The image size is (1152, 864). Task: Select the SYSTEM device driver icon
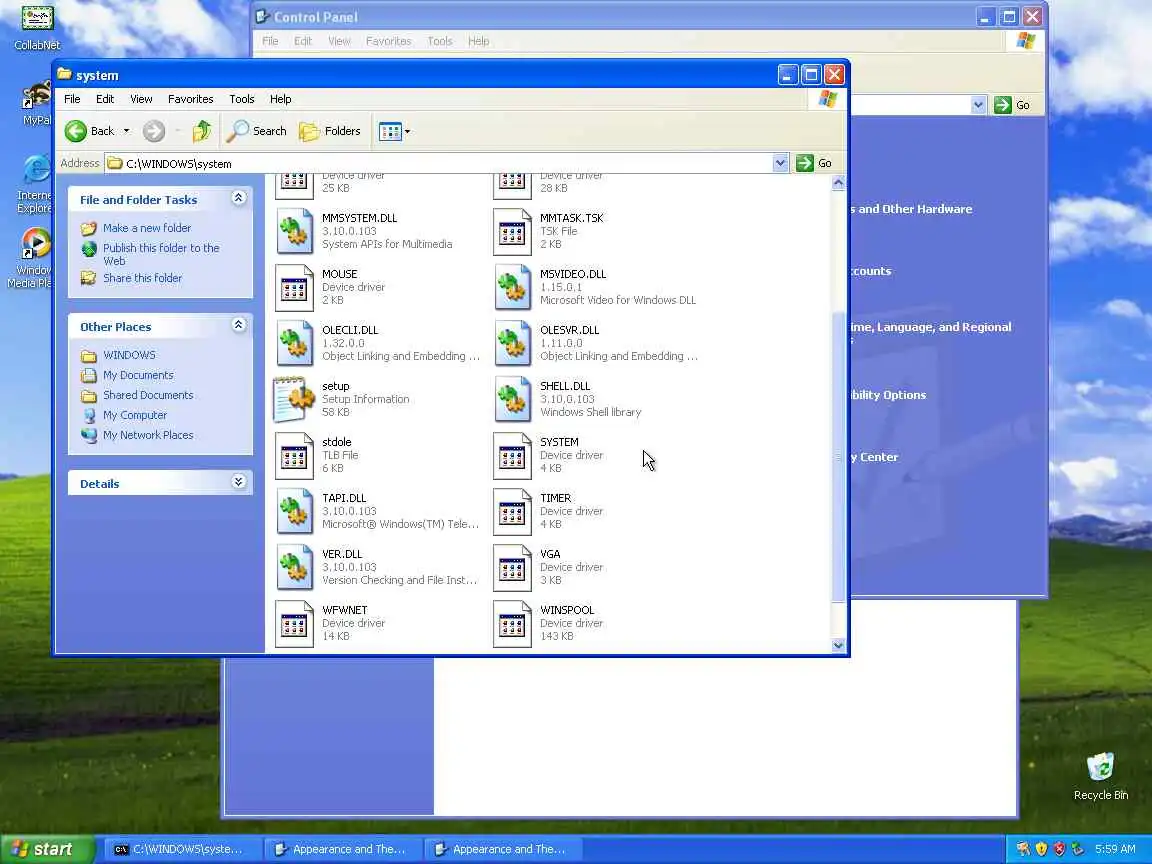point(512,456)
